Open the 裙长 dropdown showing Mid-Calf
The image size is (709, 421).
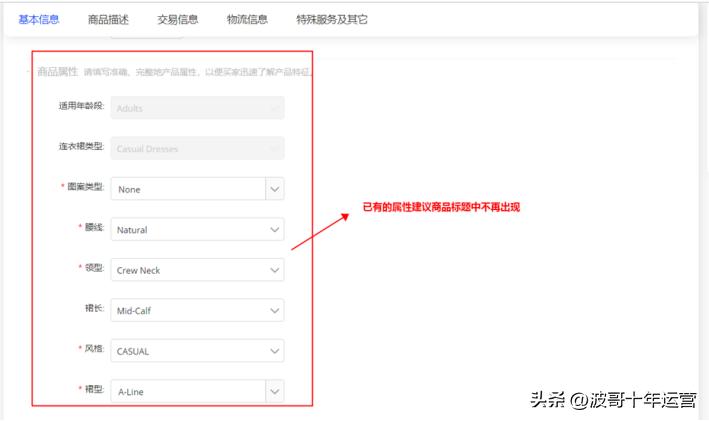(197, 310)
